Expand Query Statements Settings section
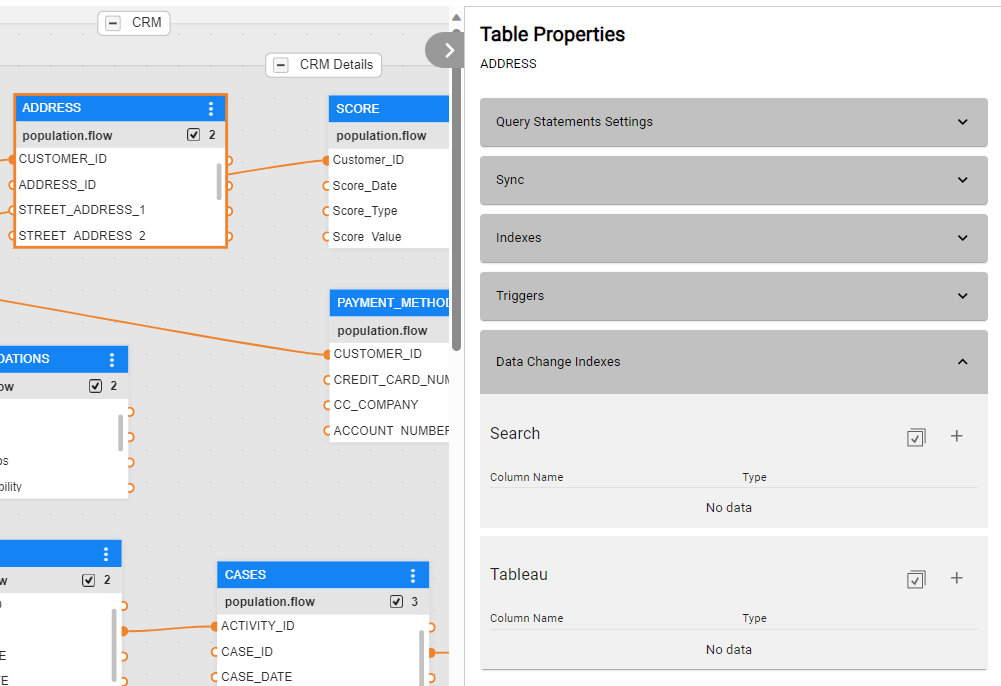The height and width of the screenshot is (686, 1001). click(x=733, y=122)
